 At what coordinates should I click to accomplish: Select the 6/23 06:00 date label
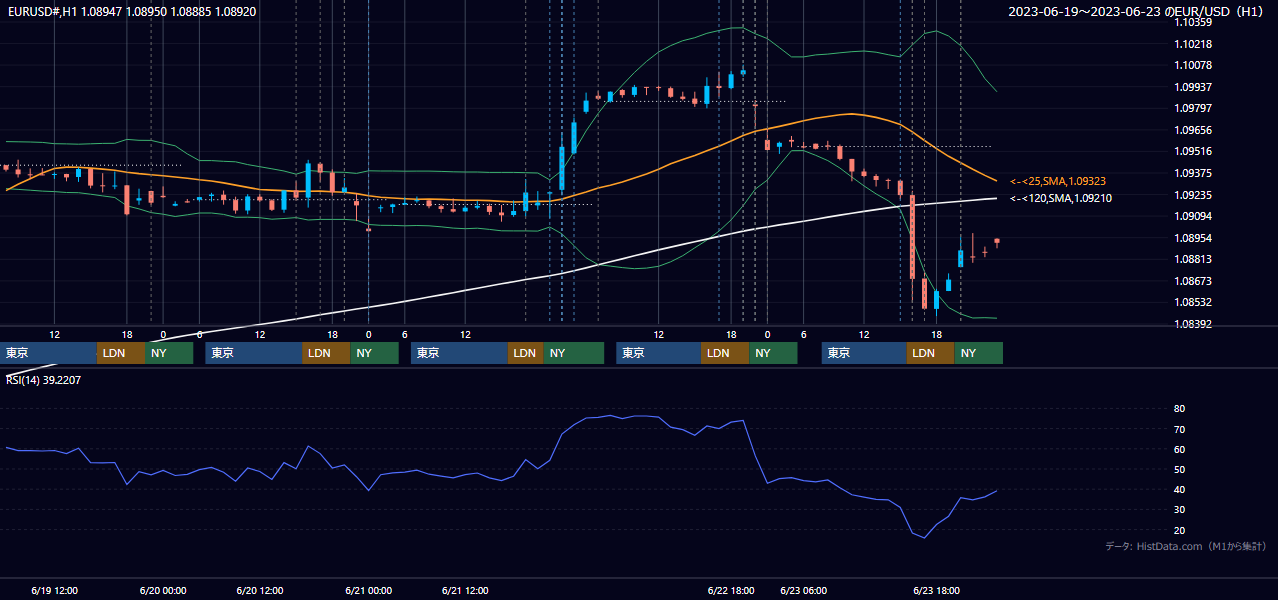coord(803,590)
